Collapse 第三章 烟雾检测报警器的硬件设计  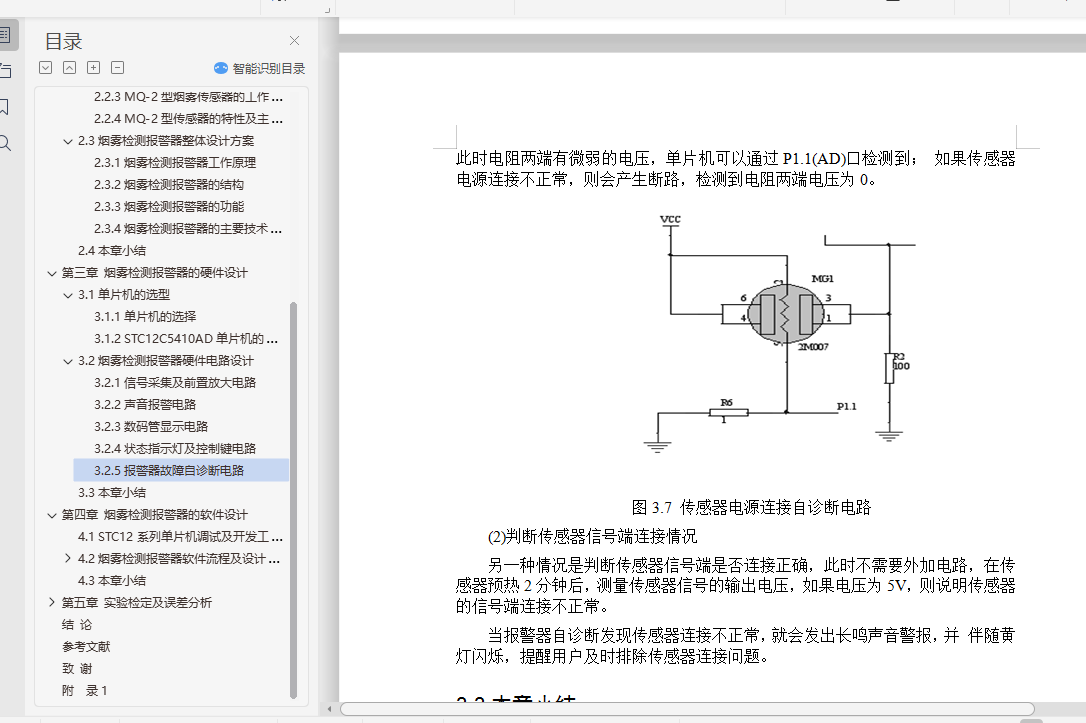point(51,273)
